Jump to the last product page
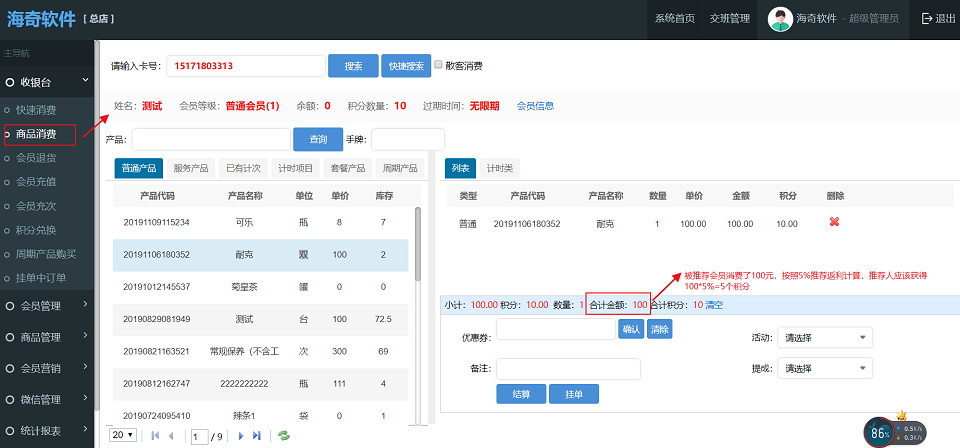Viewport: 960px width, 448px height. pos(257,436)
